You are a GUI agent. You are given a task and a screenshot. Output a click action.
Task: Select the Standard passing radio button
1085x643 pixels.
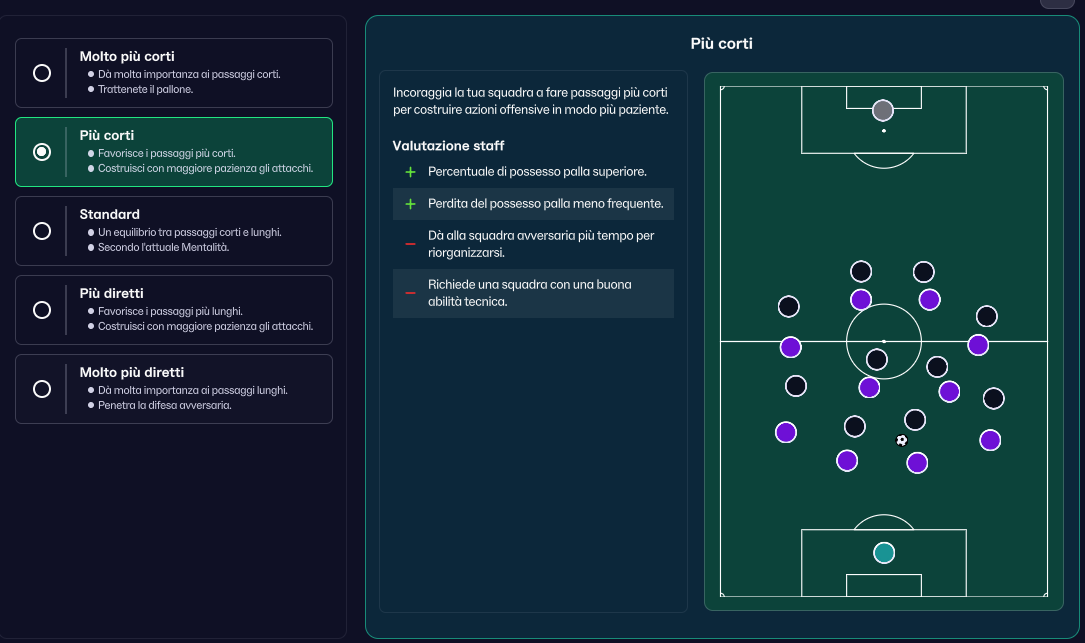coord(42,230)
